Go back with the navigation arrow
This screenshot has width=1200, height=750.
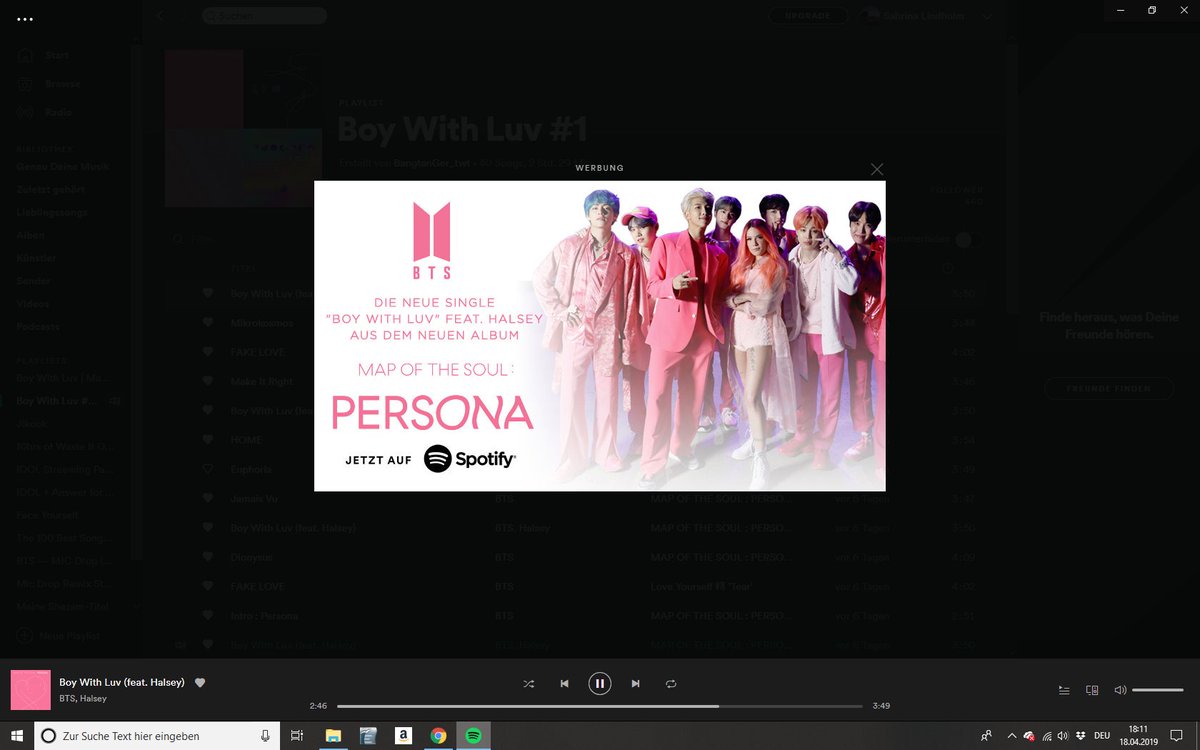click(160, 16)
